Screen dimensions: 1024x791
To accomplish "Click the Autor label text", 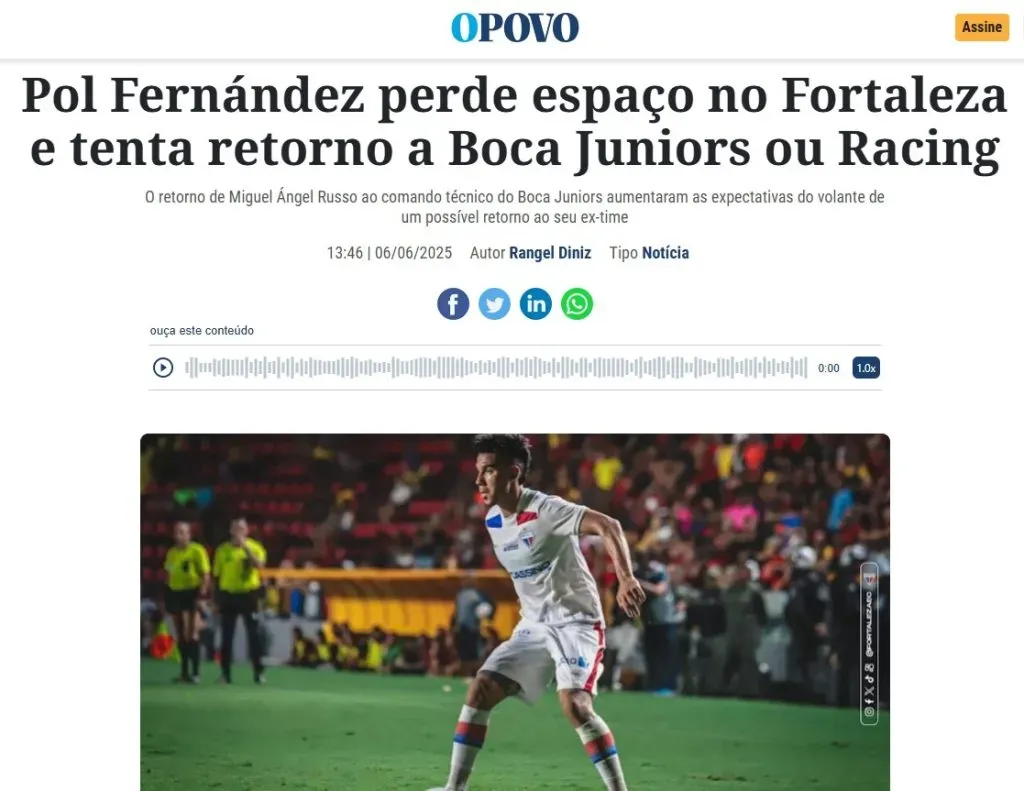I will pyautogui.click(x=487, y=253).
